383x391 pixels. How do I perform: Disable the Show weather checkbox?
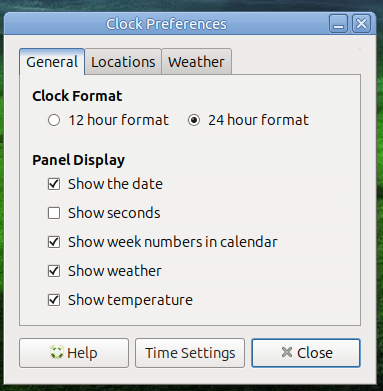coord(54,271)
